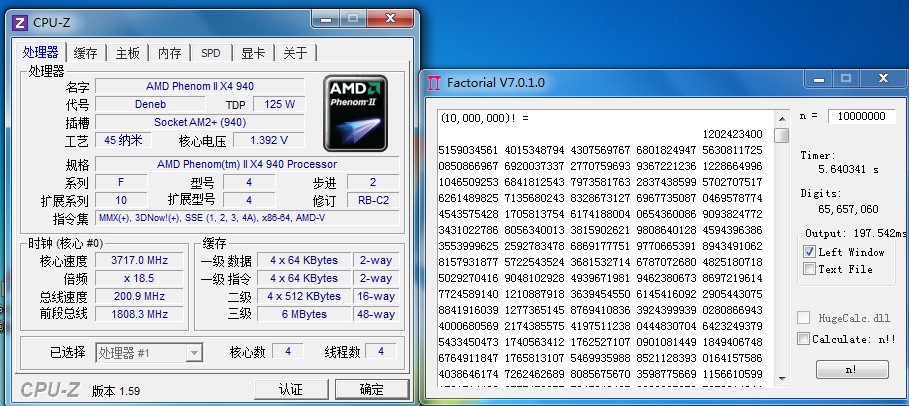Image resolution: width=909 pixels, height=406 pixels.
Task: Click the 1808.3 MHz value
Action: click(x=139, y=314)
